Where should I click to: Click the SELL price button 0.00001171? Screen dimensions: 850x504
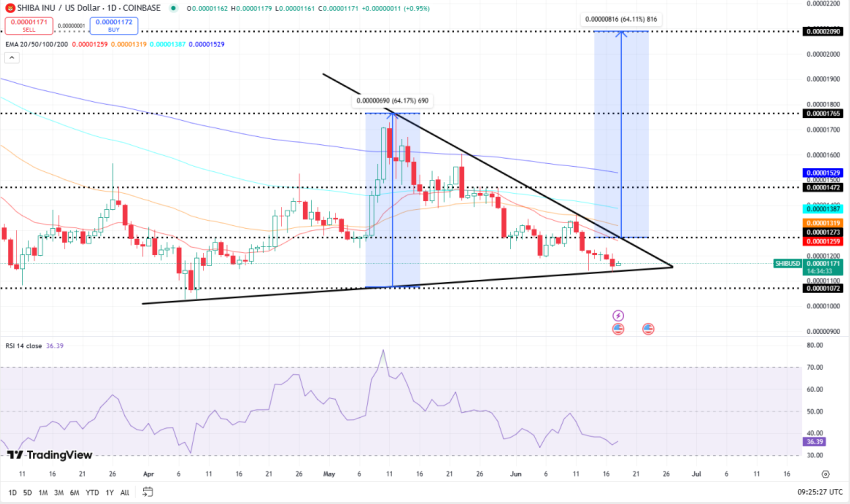pyautogui.click(x=29, y=25)
